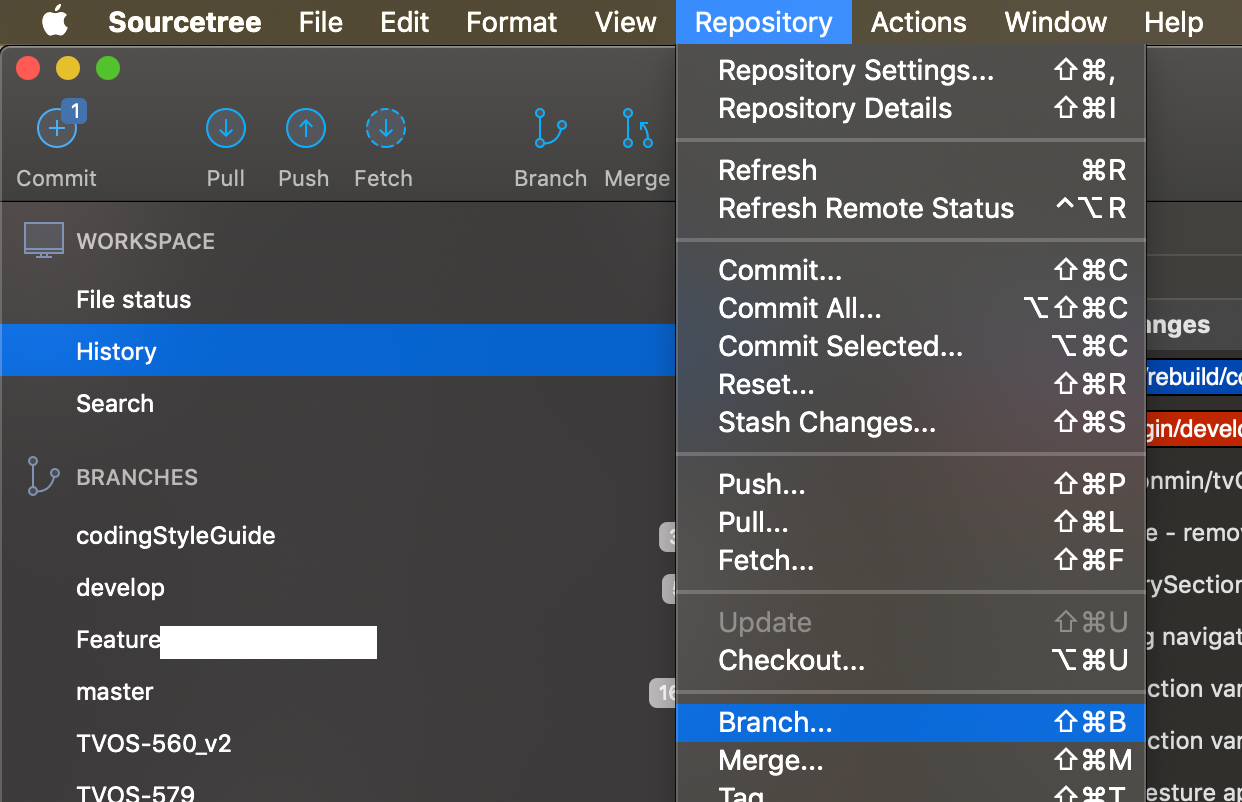1242x802 pixels.
Task: Open the Actions menu in menu bar
Action: pyautogui.click(x=918, y=22)
